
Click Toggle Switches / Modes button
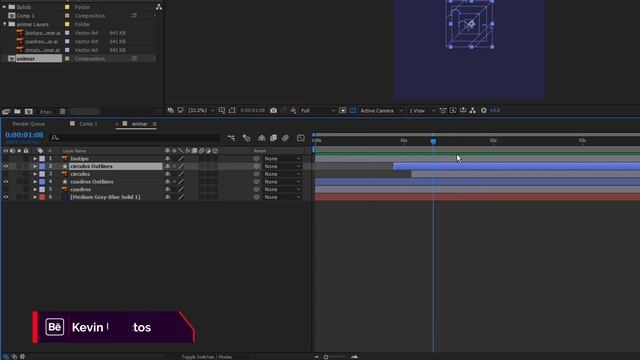coord(207,357)
